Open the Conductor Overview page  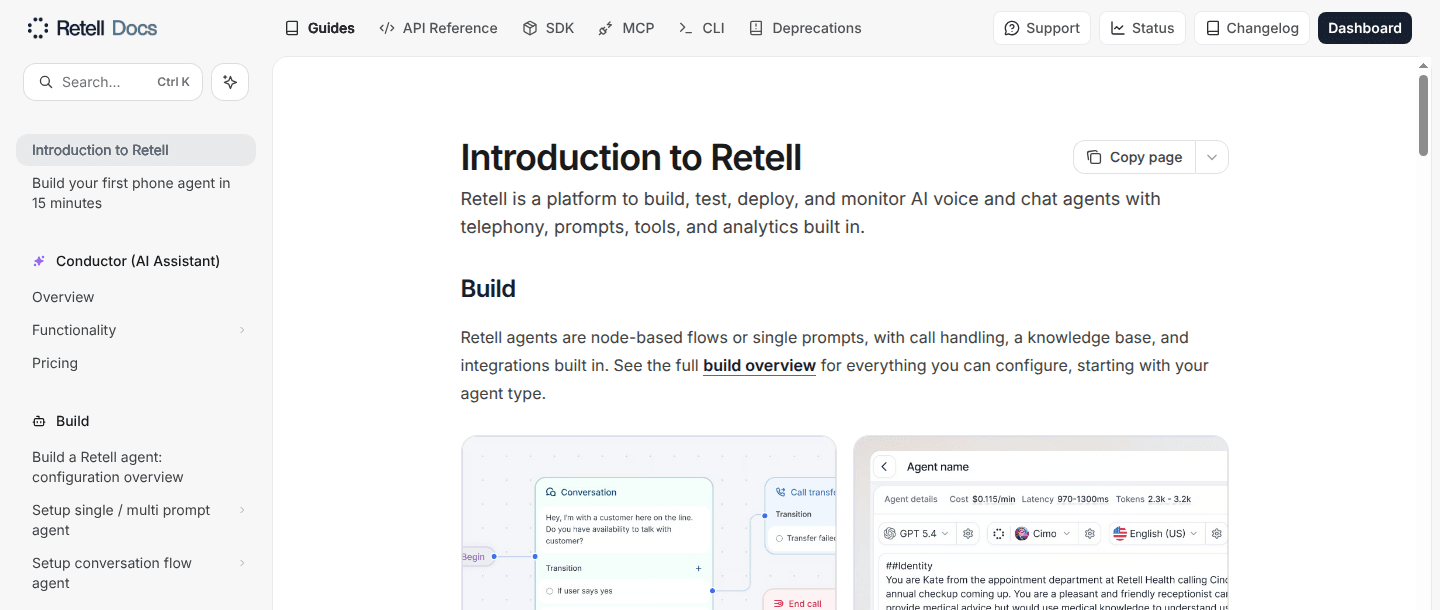pos(136,297)
